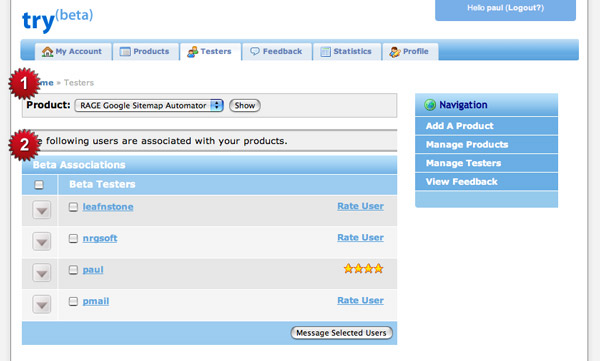Tick the checkbox beside nrgsoft
Screen dimensions: 600x361
[x=73, y=238]
